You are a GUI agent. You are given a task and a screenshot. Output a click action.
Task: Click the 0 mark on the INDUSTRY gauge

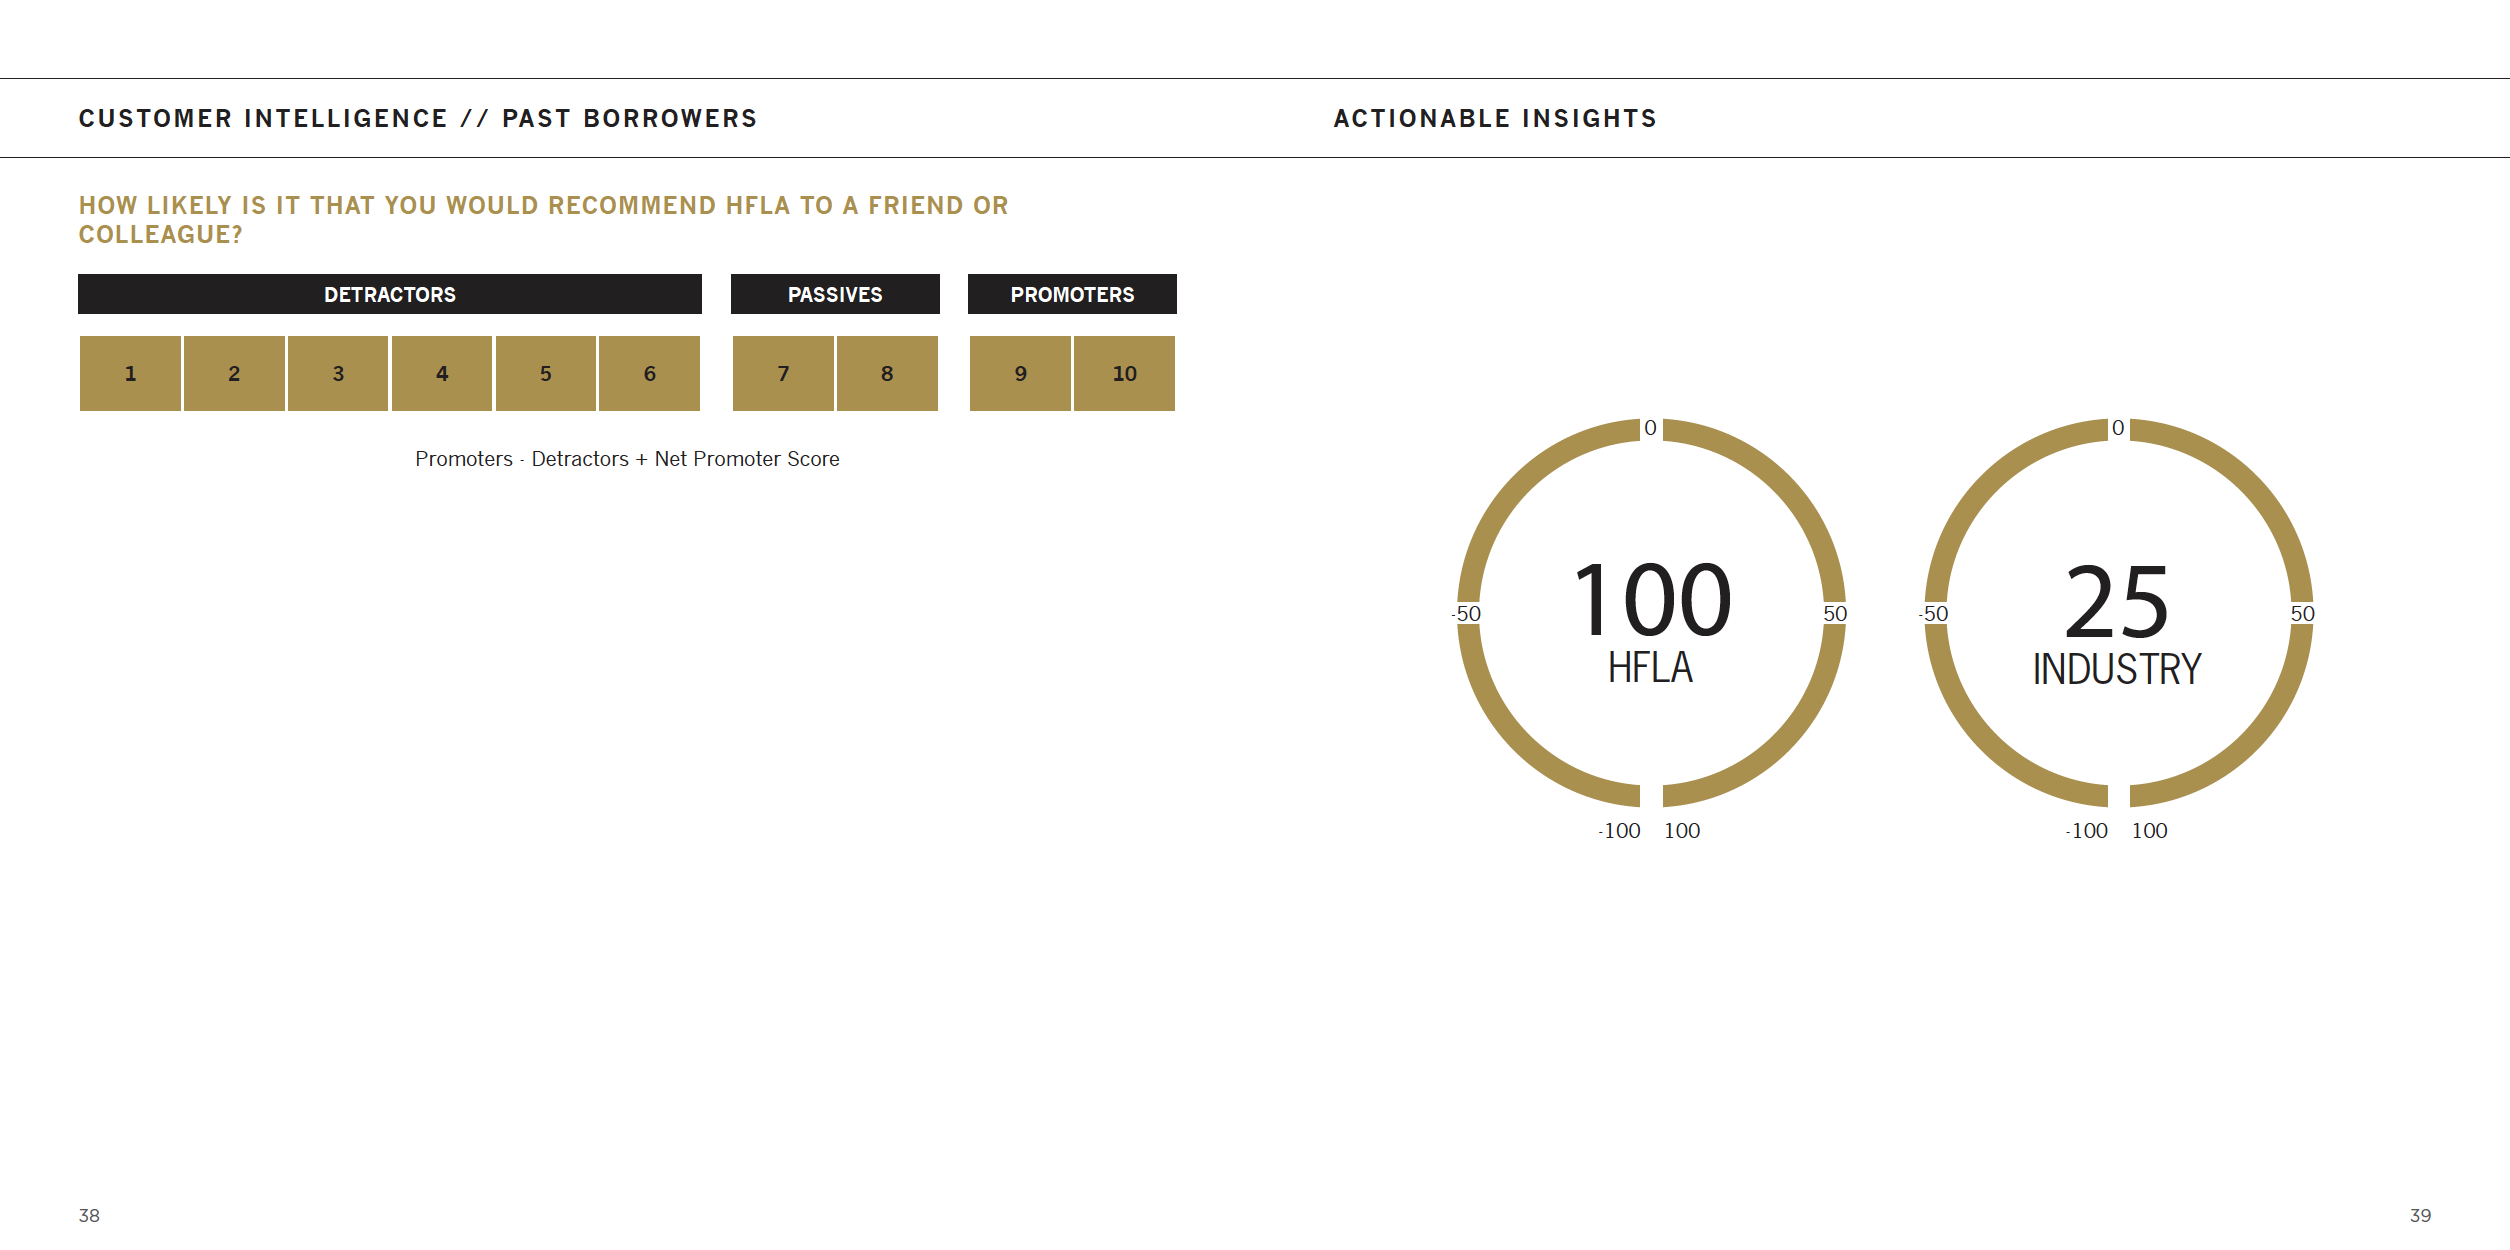pos(2118,428)
